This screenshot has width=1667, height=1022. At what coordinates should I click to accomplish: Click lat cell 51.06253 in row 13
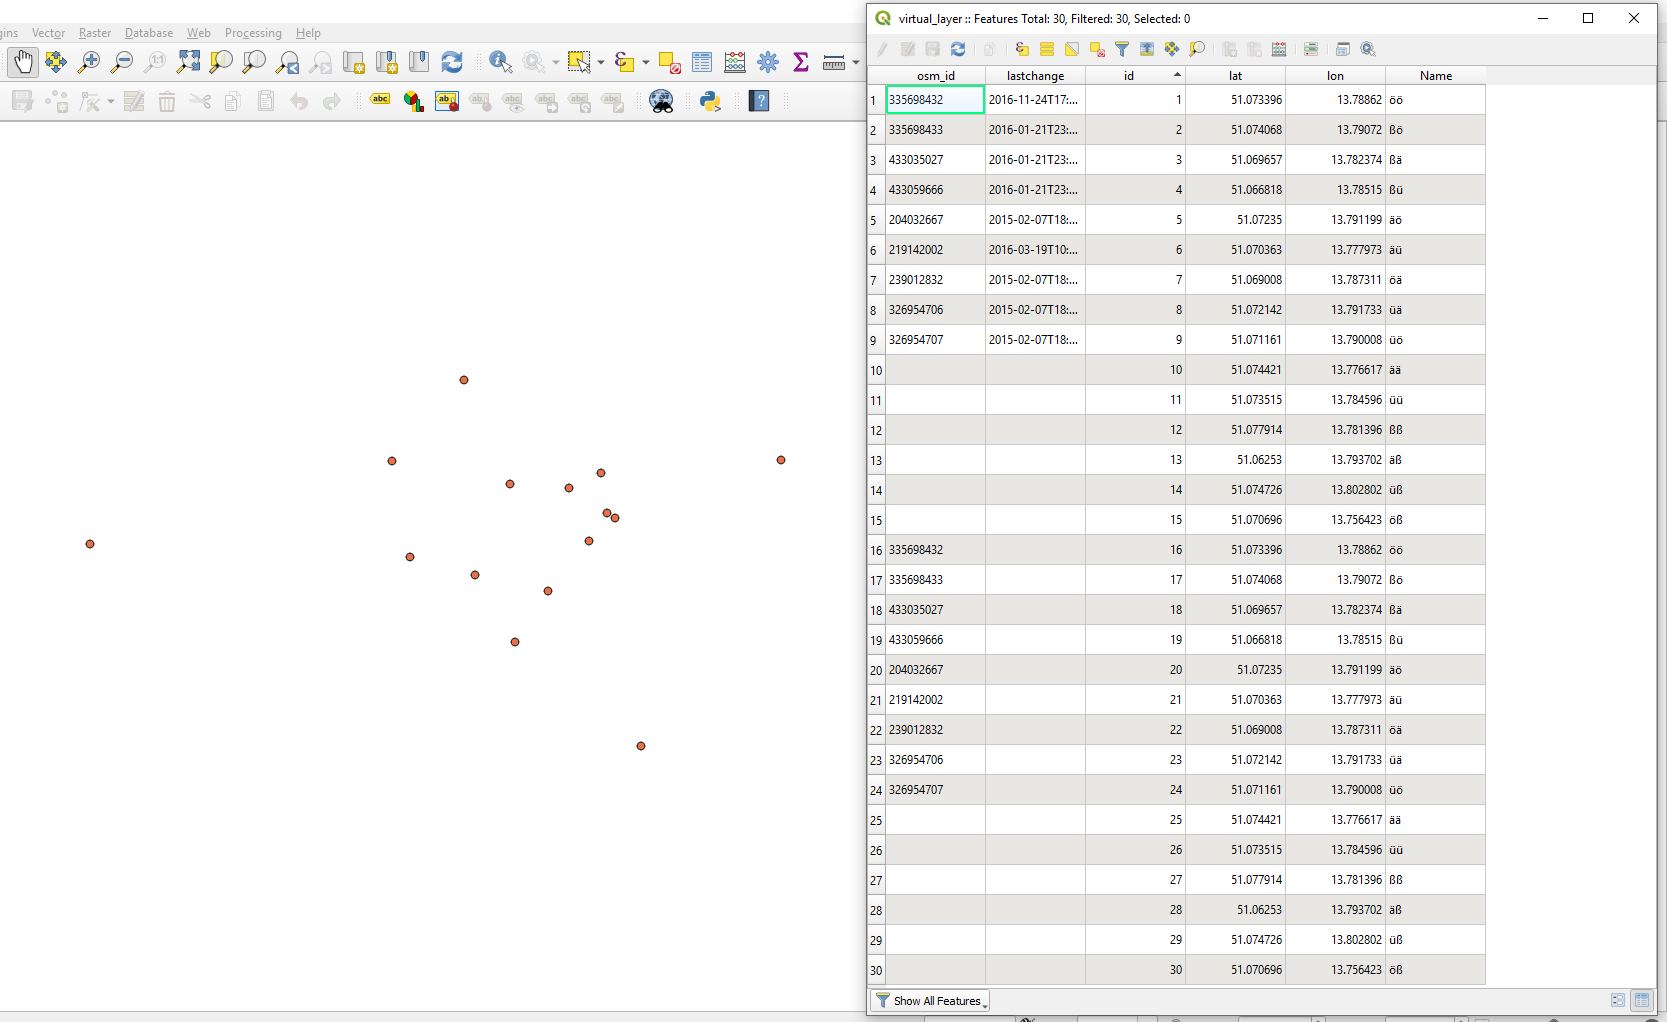(1235, 460)
